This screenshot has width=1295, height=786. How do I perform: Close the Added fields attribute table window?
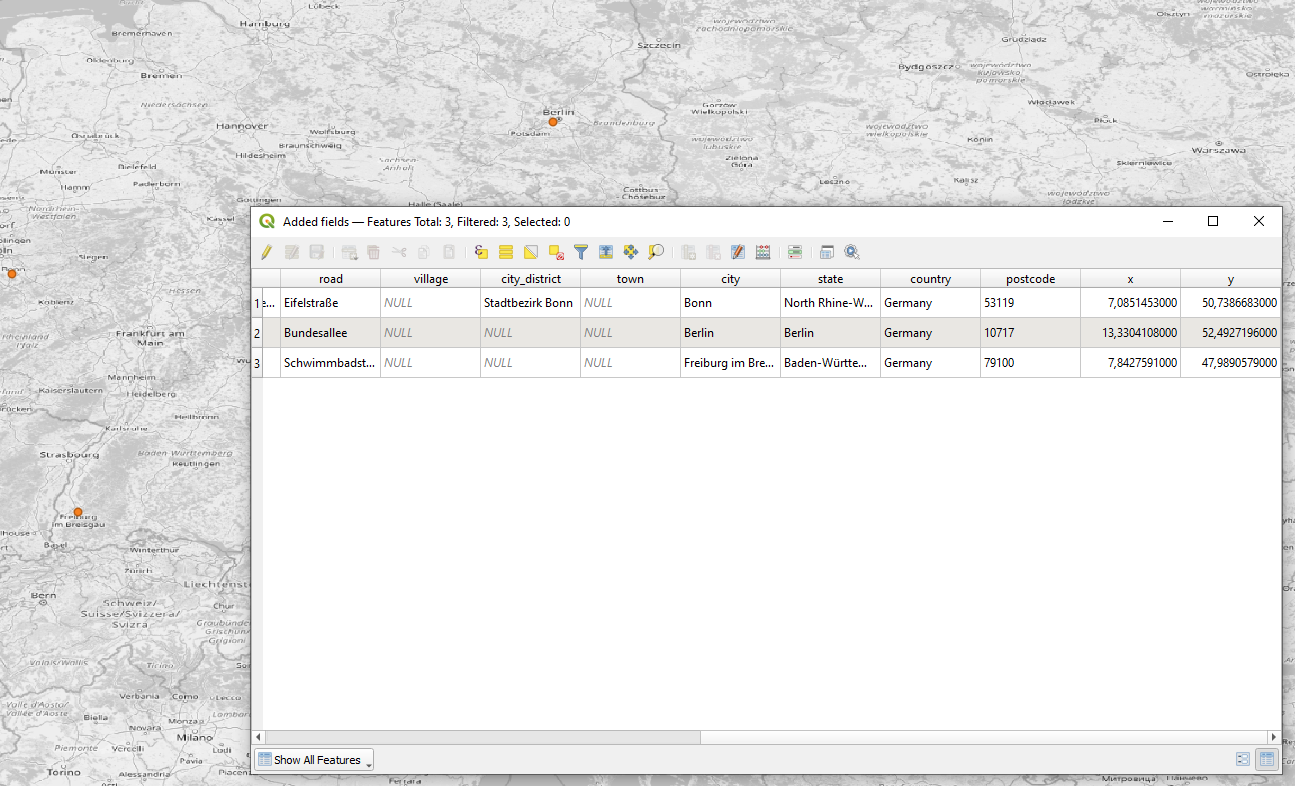coord(1259,221)
